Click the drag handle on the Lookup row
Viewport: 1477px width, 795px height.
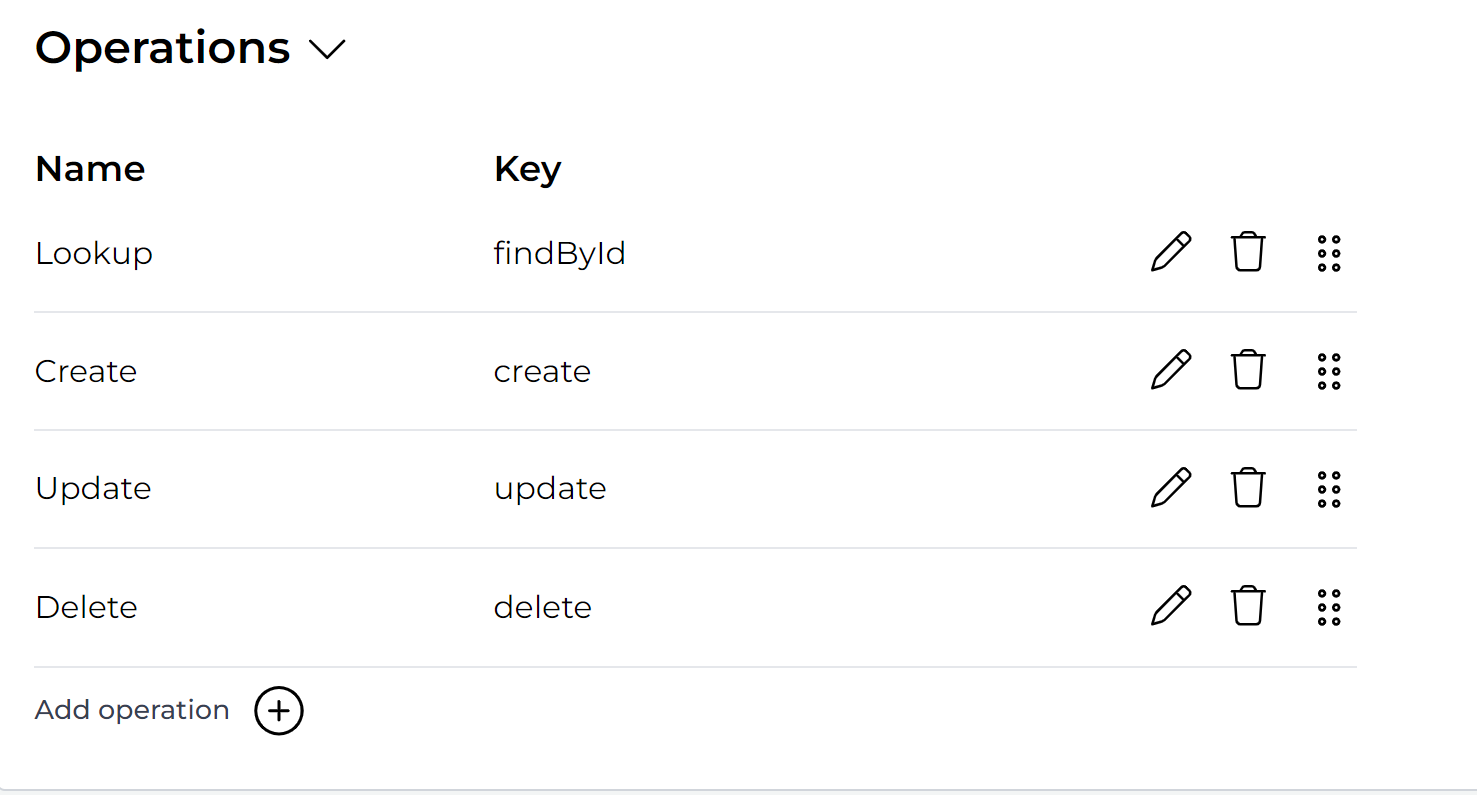[1330, 252]
